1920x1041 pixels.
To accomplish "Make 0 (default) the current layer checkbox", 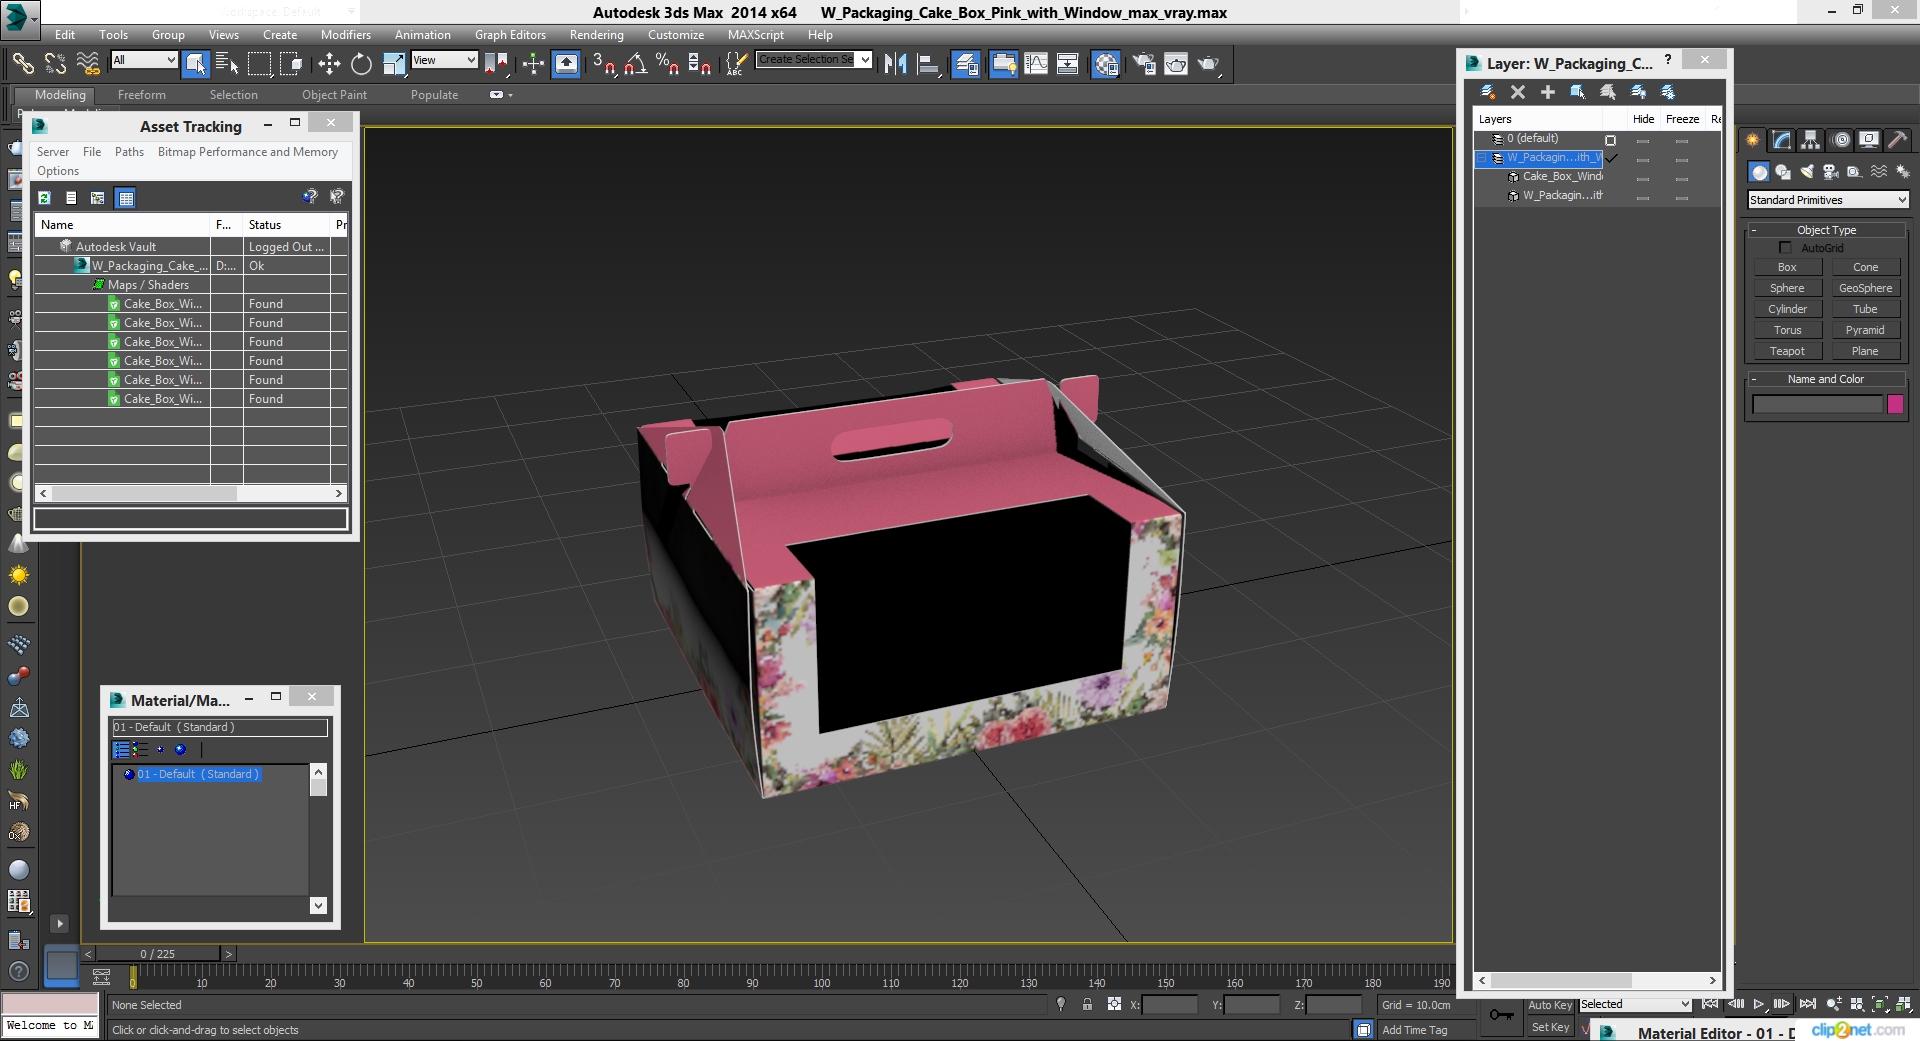I will 1610,140.
